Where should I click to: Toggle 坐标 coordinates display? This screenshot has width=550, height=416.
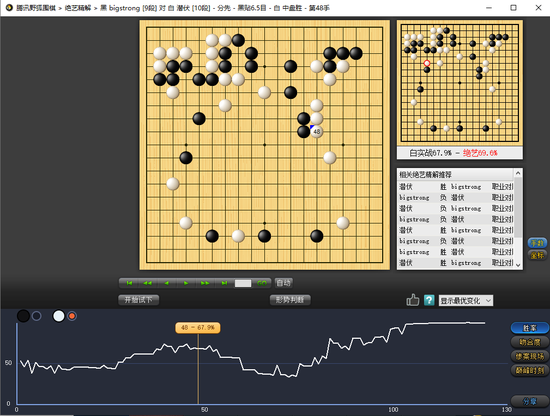[537, 255]
